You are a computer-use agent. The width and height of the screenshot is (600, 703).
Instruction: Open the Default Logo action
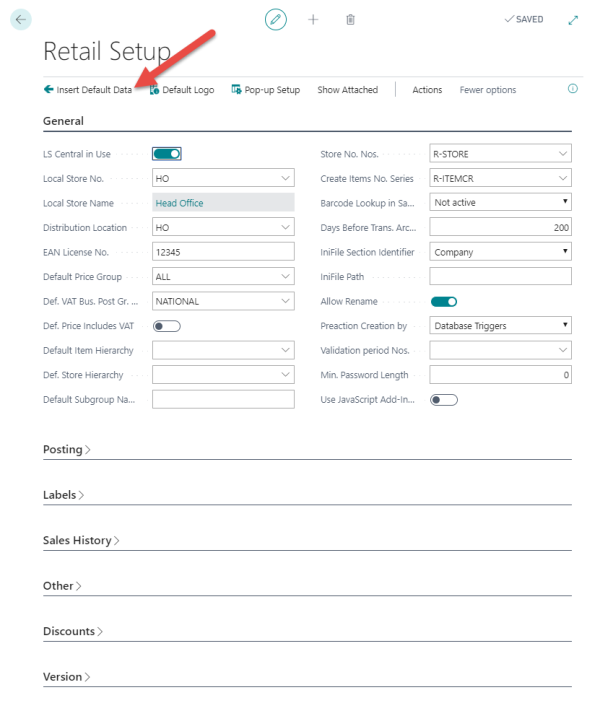182,90
